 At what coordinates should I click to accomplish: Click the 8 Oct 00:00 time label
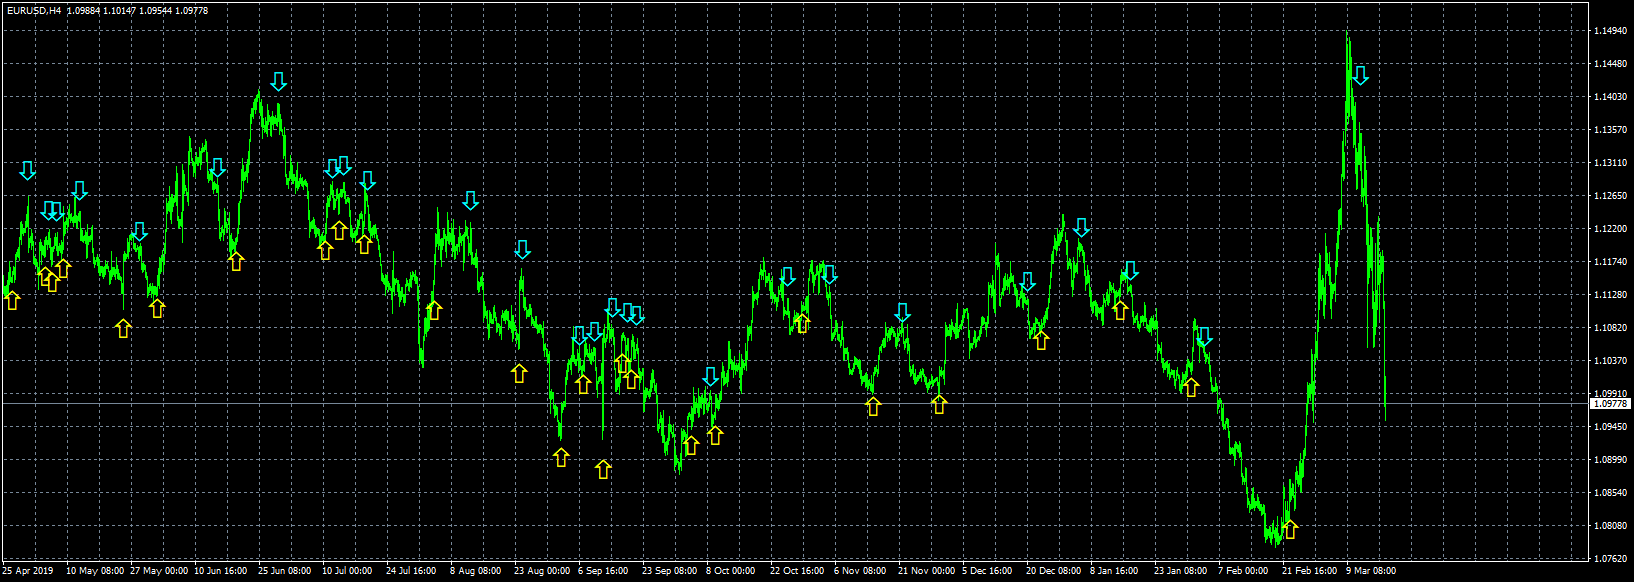[x=731, y=571]
